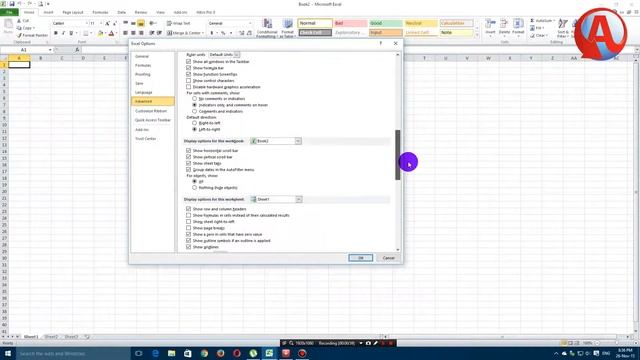Click the Insert cells icon

click(490, 24)
